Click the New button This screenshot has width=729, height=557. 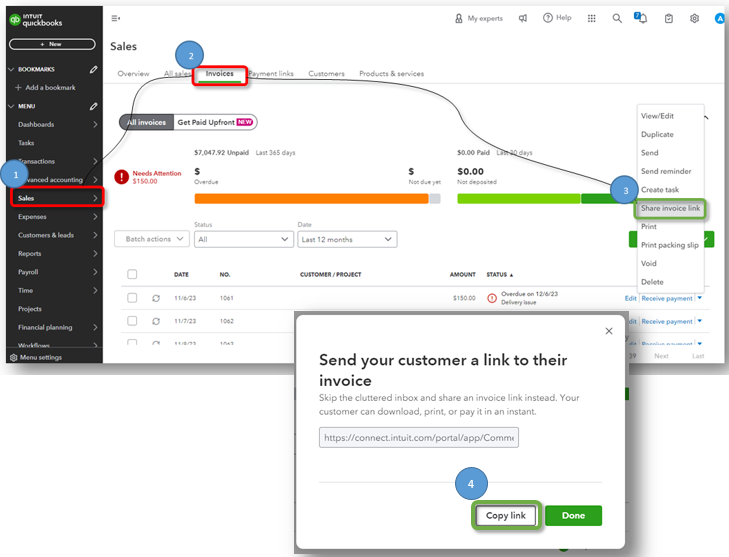[52, 44]
